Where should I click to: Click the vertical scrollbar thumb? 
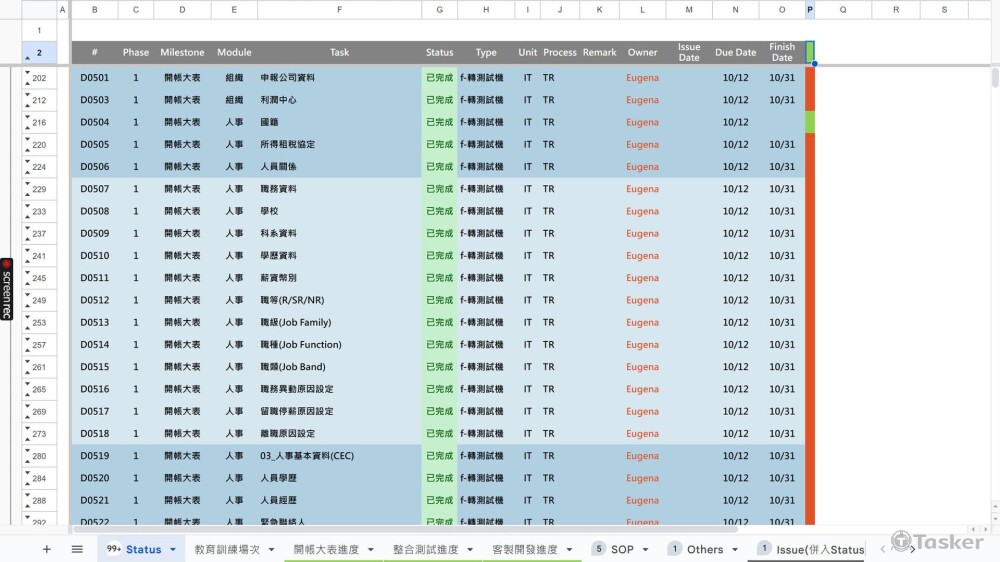995,78
